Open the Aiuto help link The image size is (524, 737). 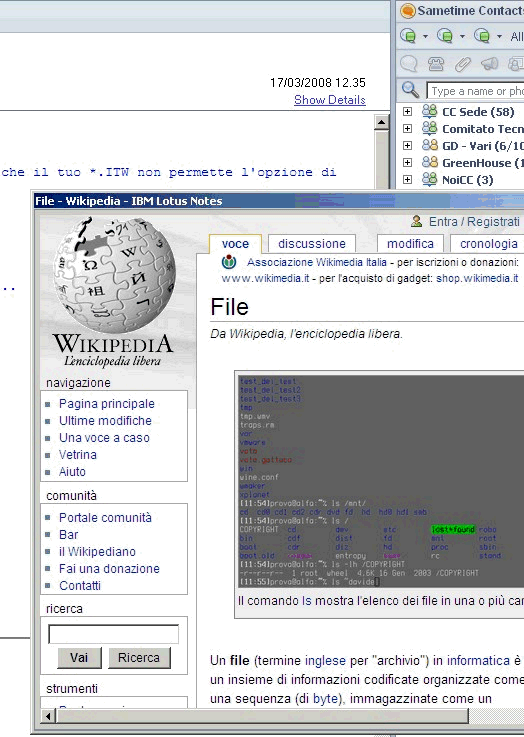point(72,471)
